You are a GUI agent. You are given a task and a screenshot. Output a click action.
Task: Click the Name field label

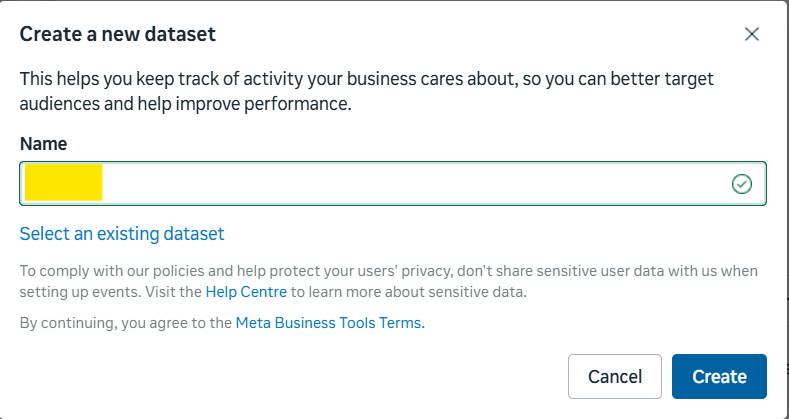tap(44, 144)
